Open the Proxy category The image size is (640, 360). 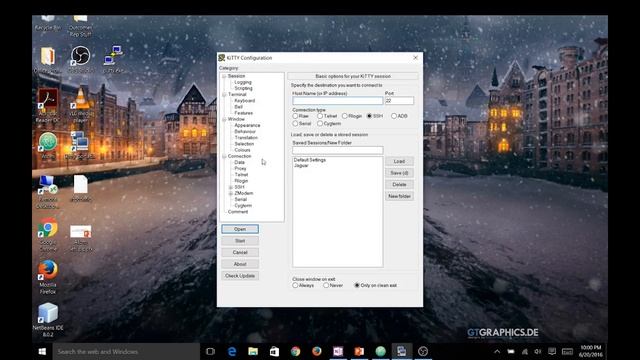click(x=240, y=169)
